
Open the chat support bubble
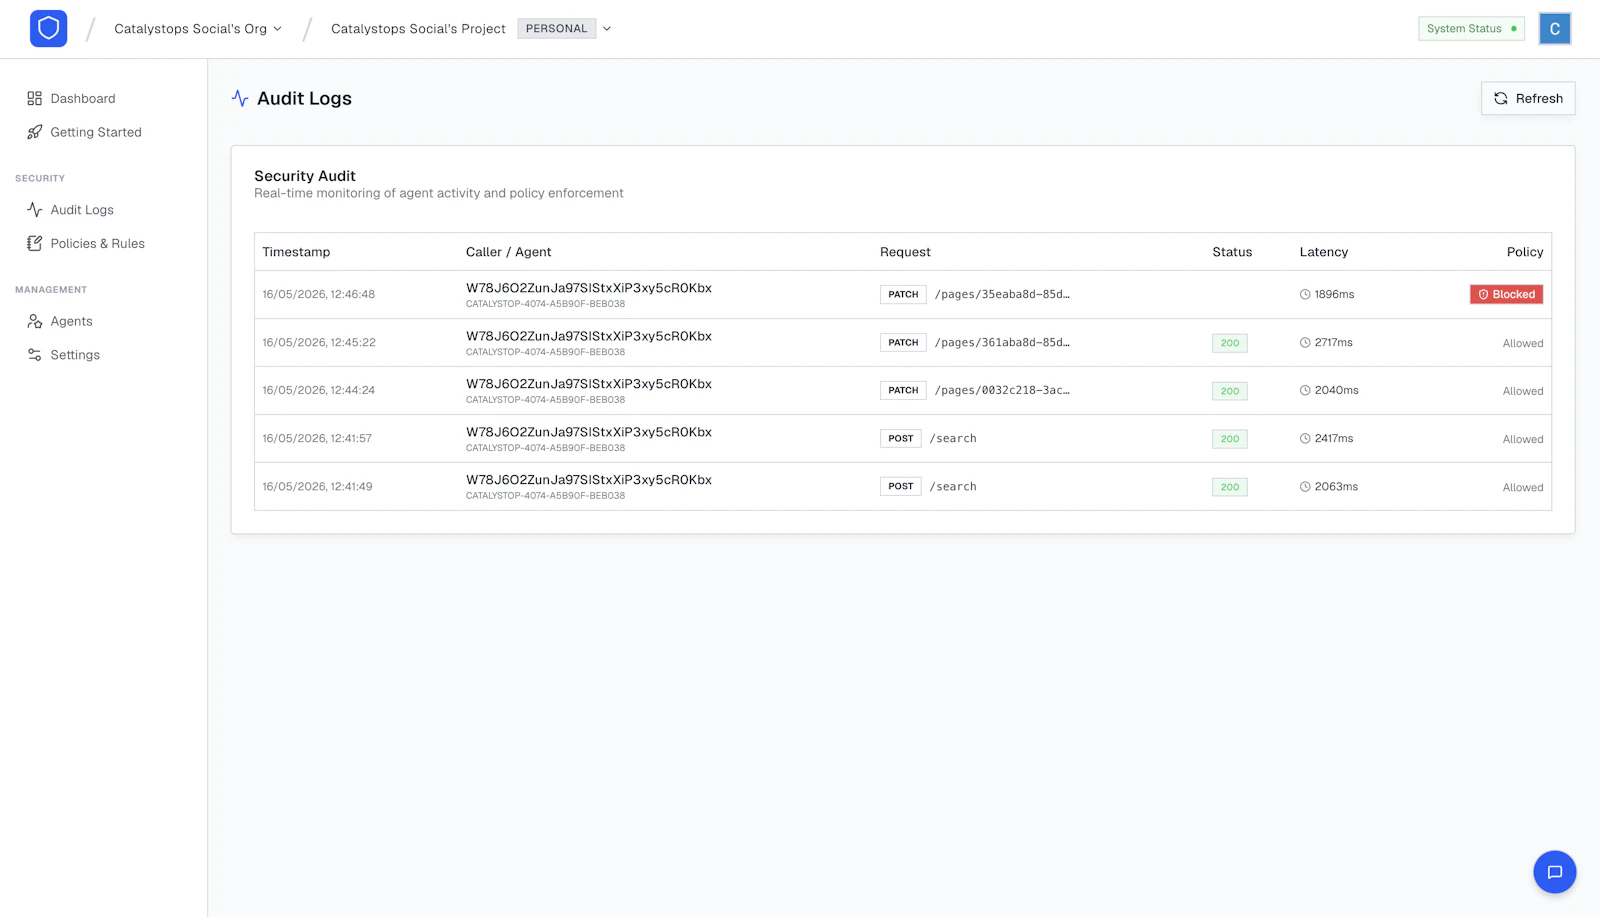tap(1555, 872)
